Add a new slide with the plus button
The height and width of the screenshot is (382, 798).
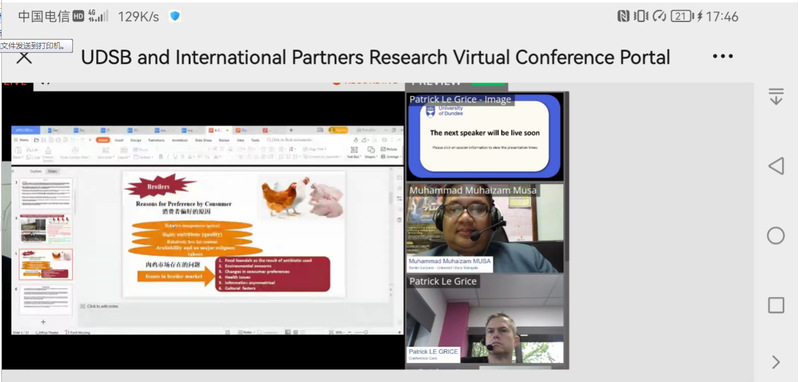[x=43, y=321]
